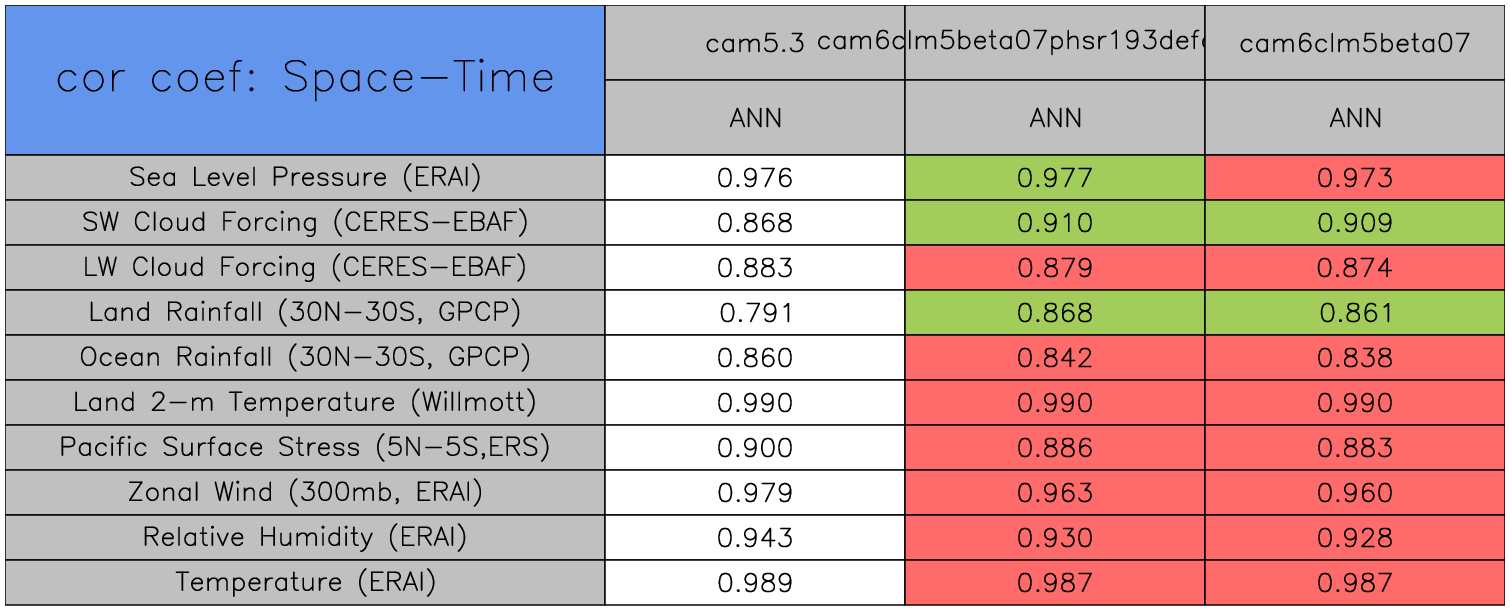Select the cam5.3 column header
This screenshot has height=611, width=1510.
point(755,43)
